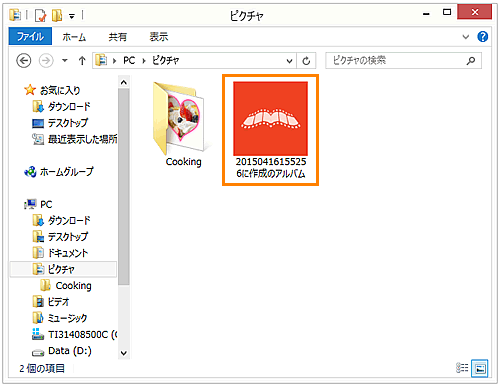Open the ファイル ribbon tab
500x386 pixels.
[30, 36]
